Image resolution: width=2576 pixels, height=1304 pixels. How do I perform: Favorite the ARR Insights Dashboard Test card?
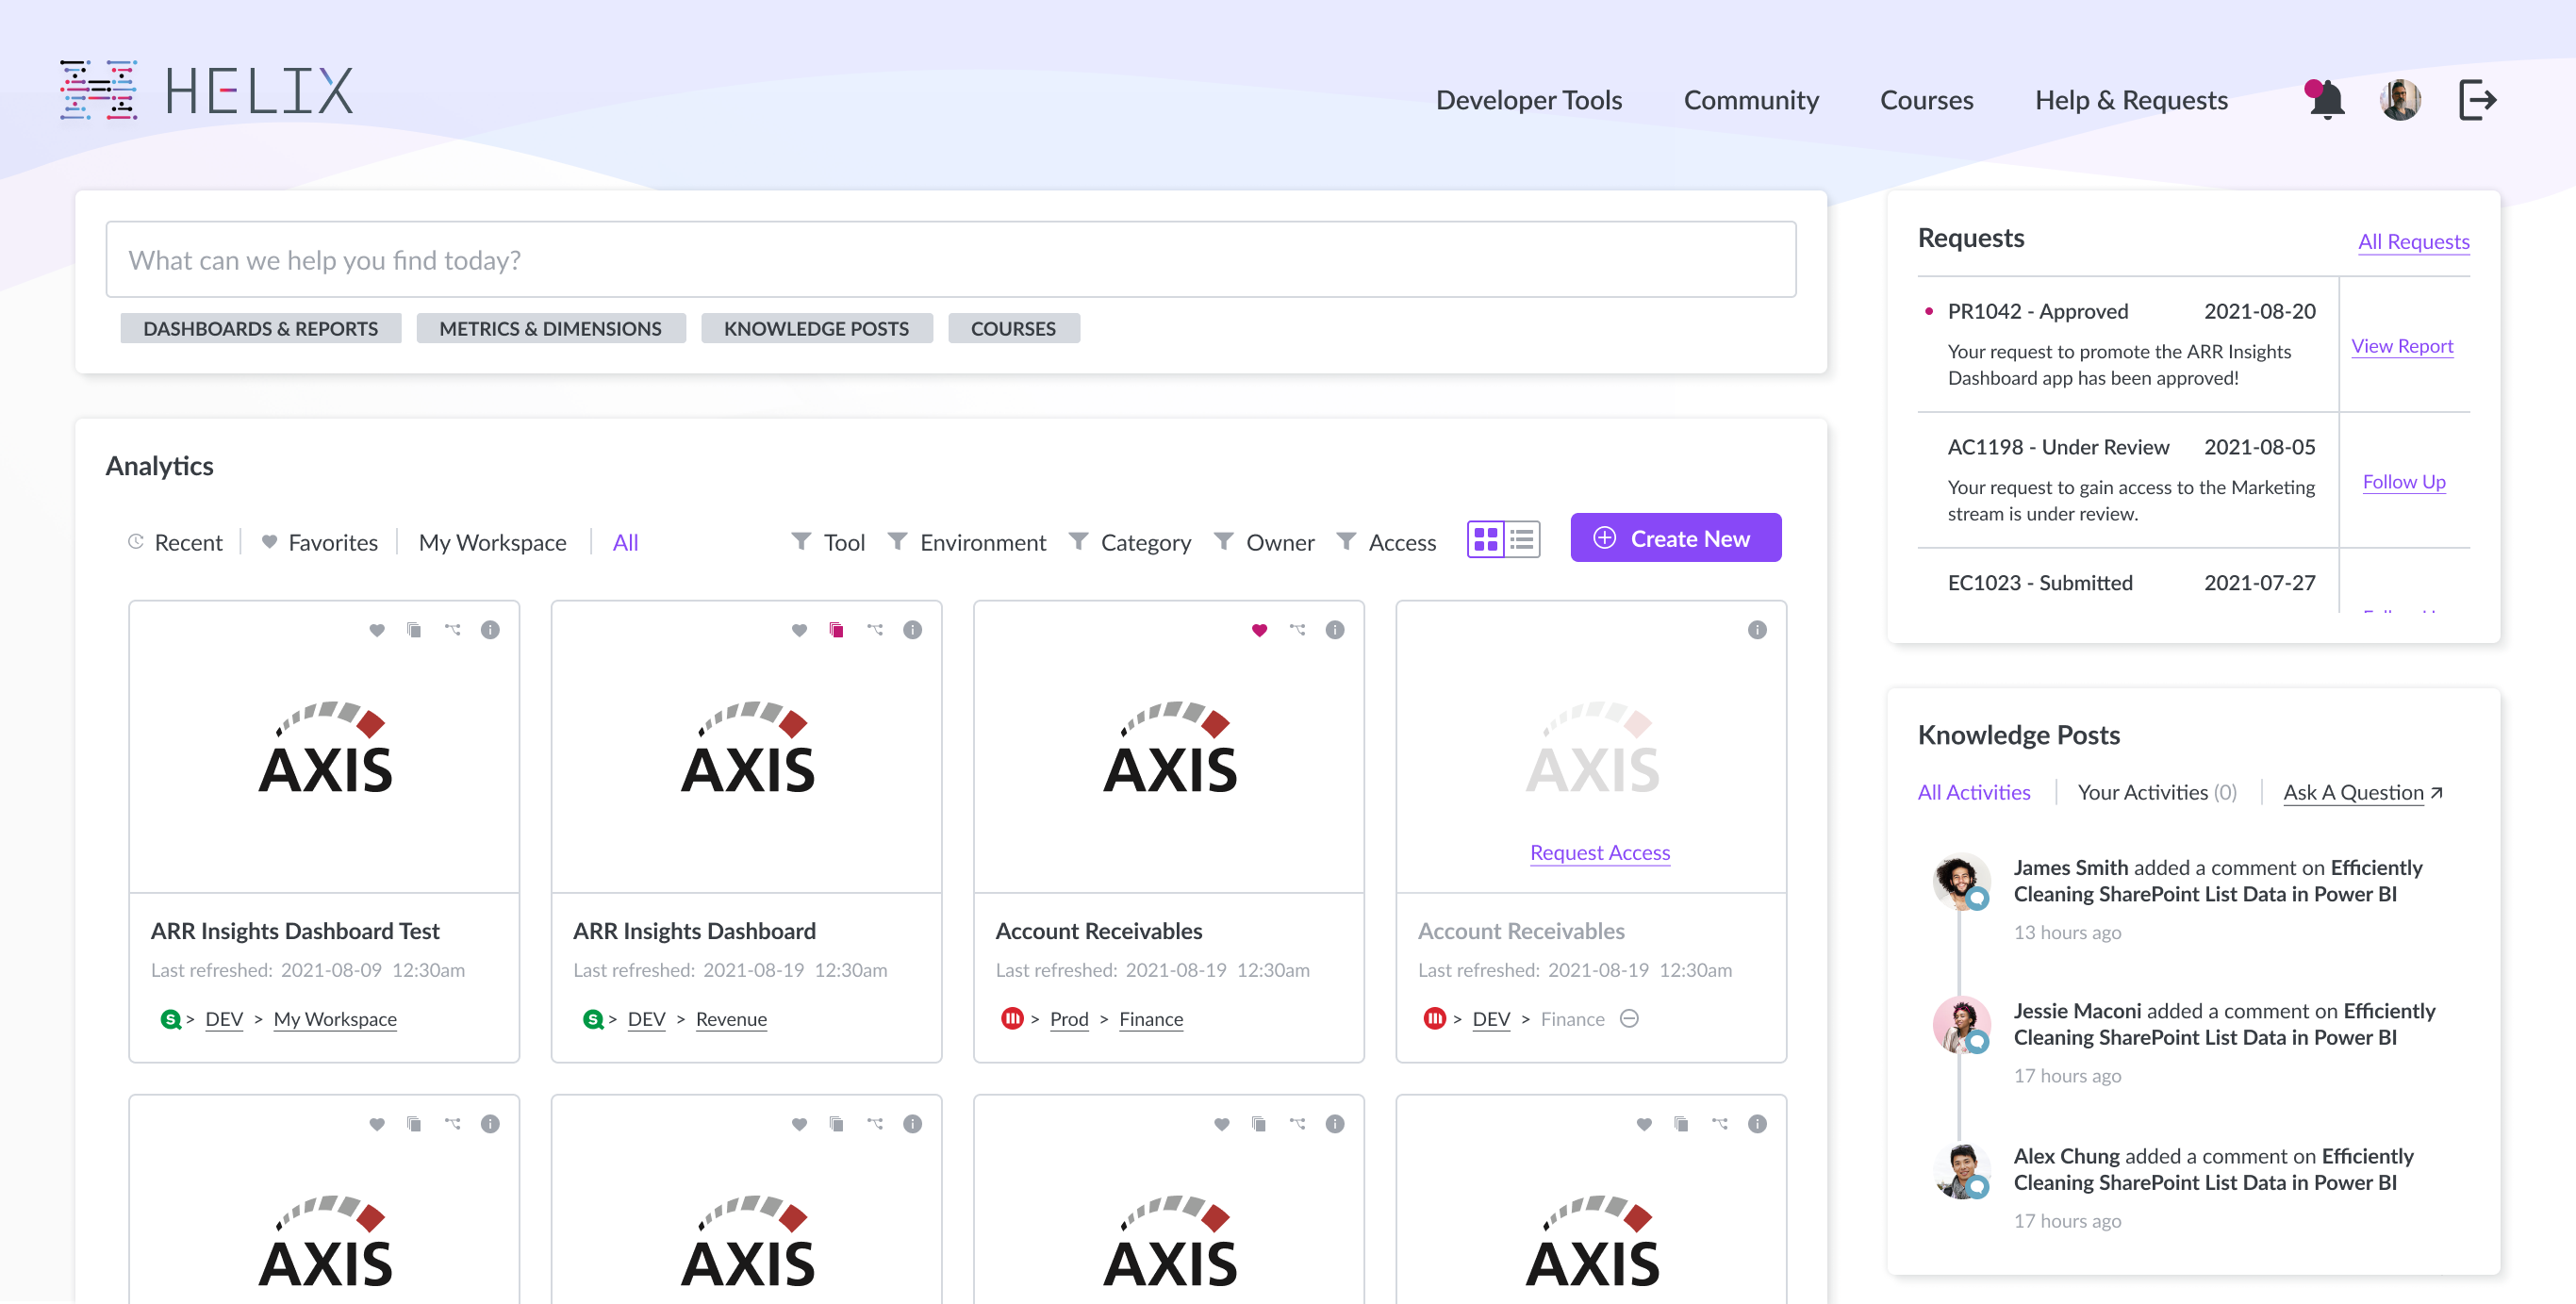(x=377, y=630)
